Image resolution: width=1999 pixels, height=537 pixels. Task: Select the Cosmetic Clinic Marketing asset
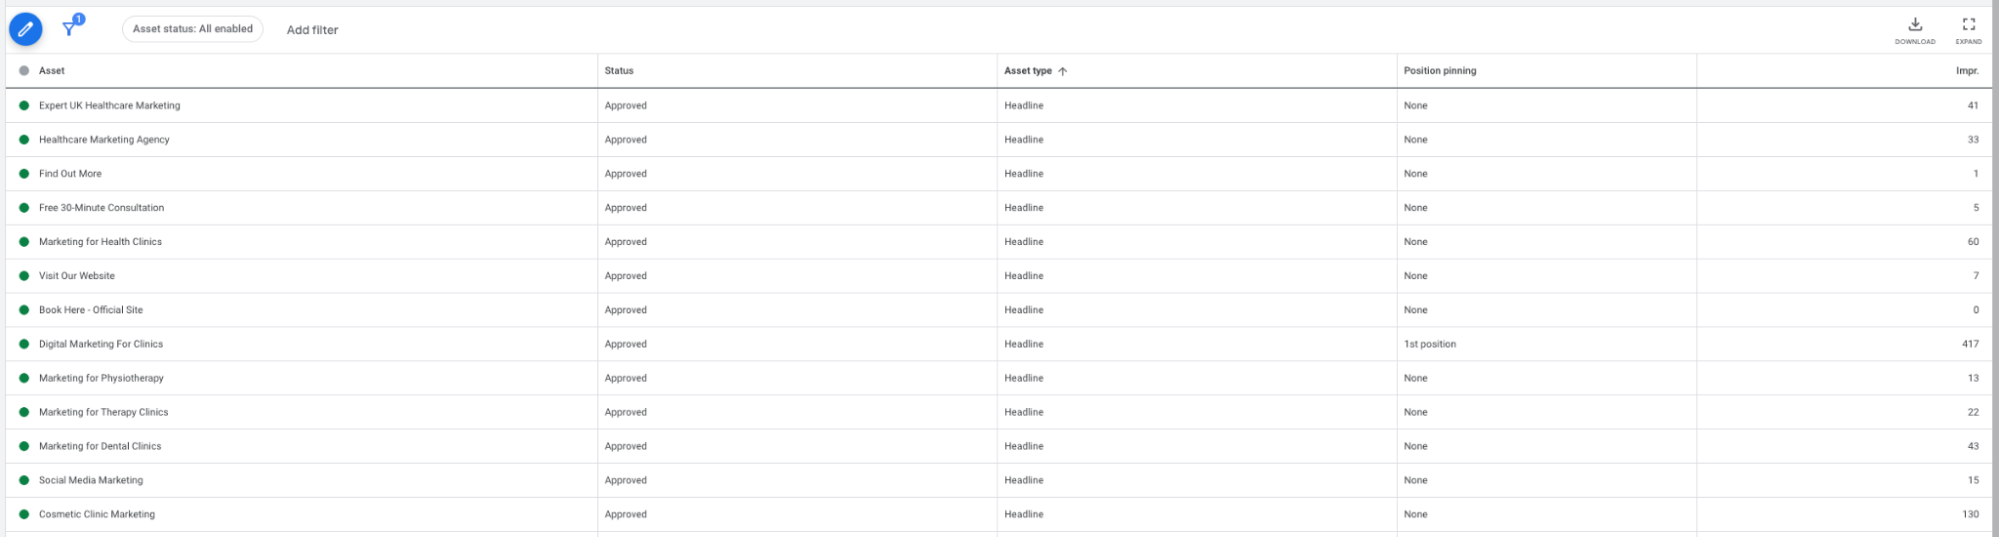click(x=97, y=513)
